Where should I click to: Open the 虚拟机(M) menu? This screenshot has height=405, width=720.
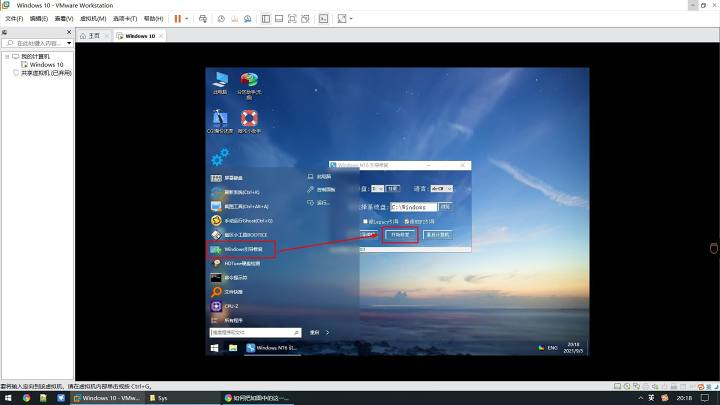tap(93, 19)
